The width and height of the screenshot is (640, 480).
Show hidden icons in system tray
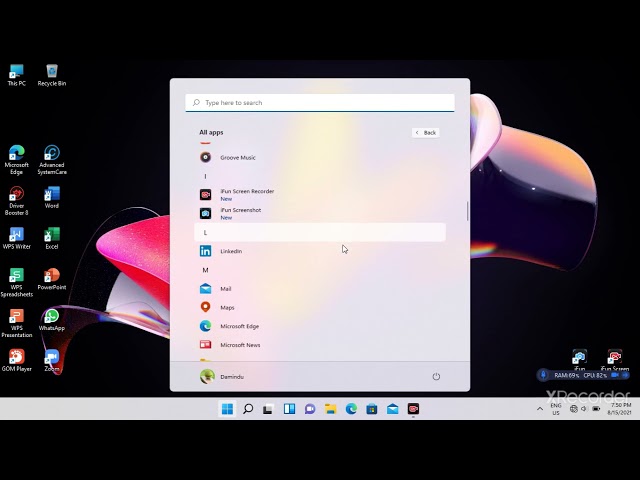[x=540, y=409]
